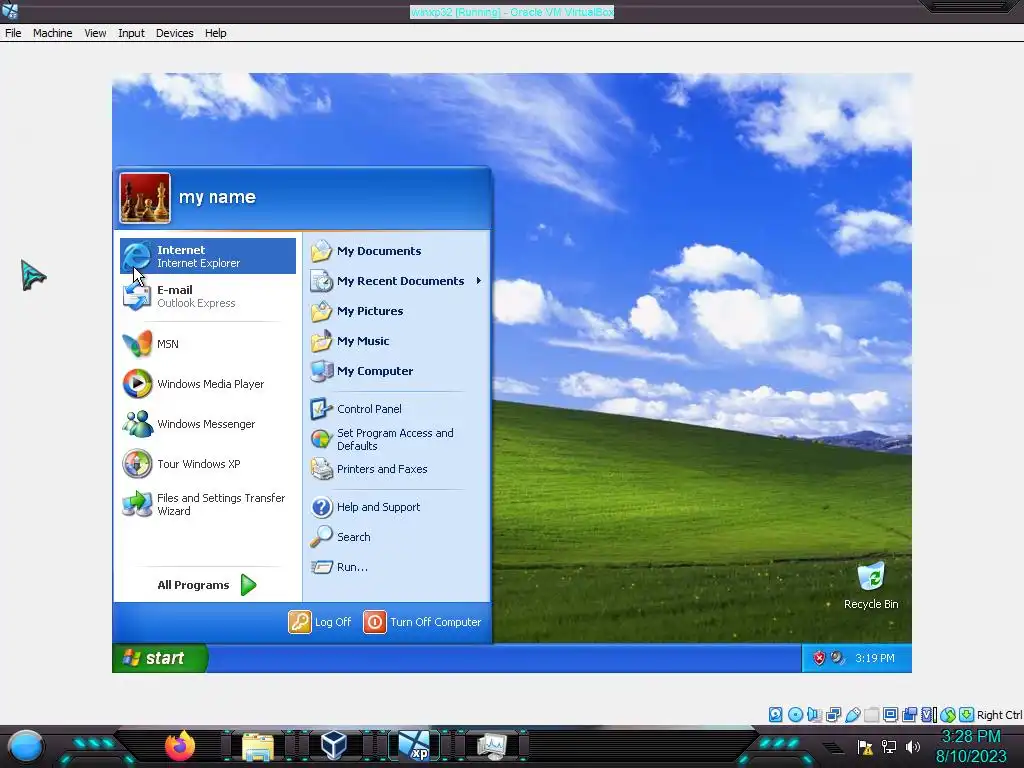The width and height of the screenshot is (1024, 768).
Task: Select the running XP VM taskbar icon
Action: (414, 746)
